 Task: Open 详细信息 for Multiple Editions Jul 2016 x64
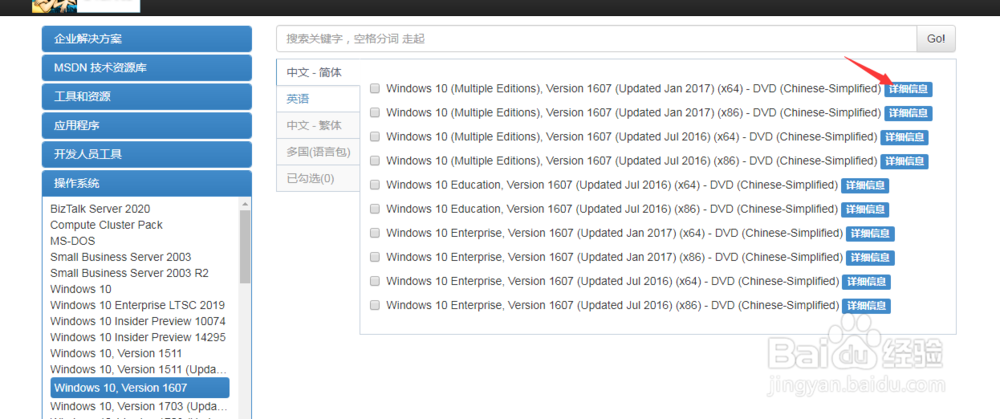(904, 137)
